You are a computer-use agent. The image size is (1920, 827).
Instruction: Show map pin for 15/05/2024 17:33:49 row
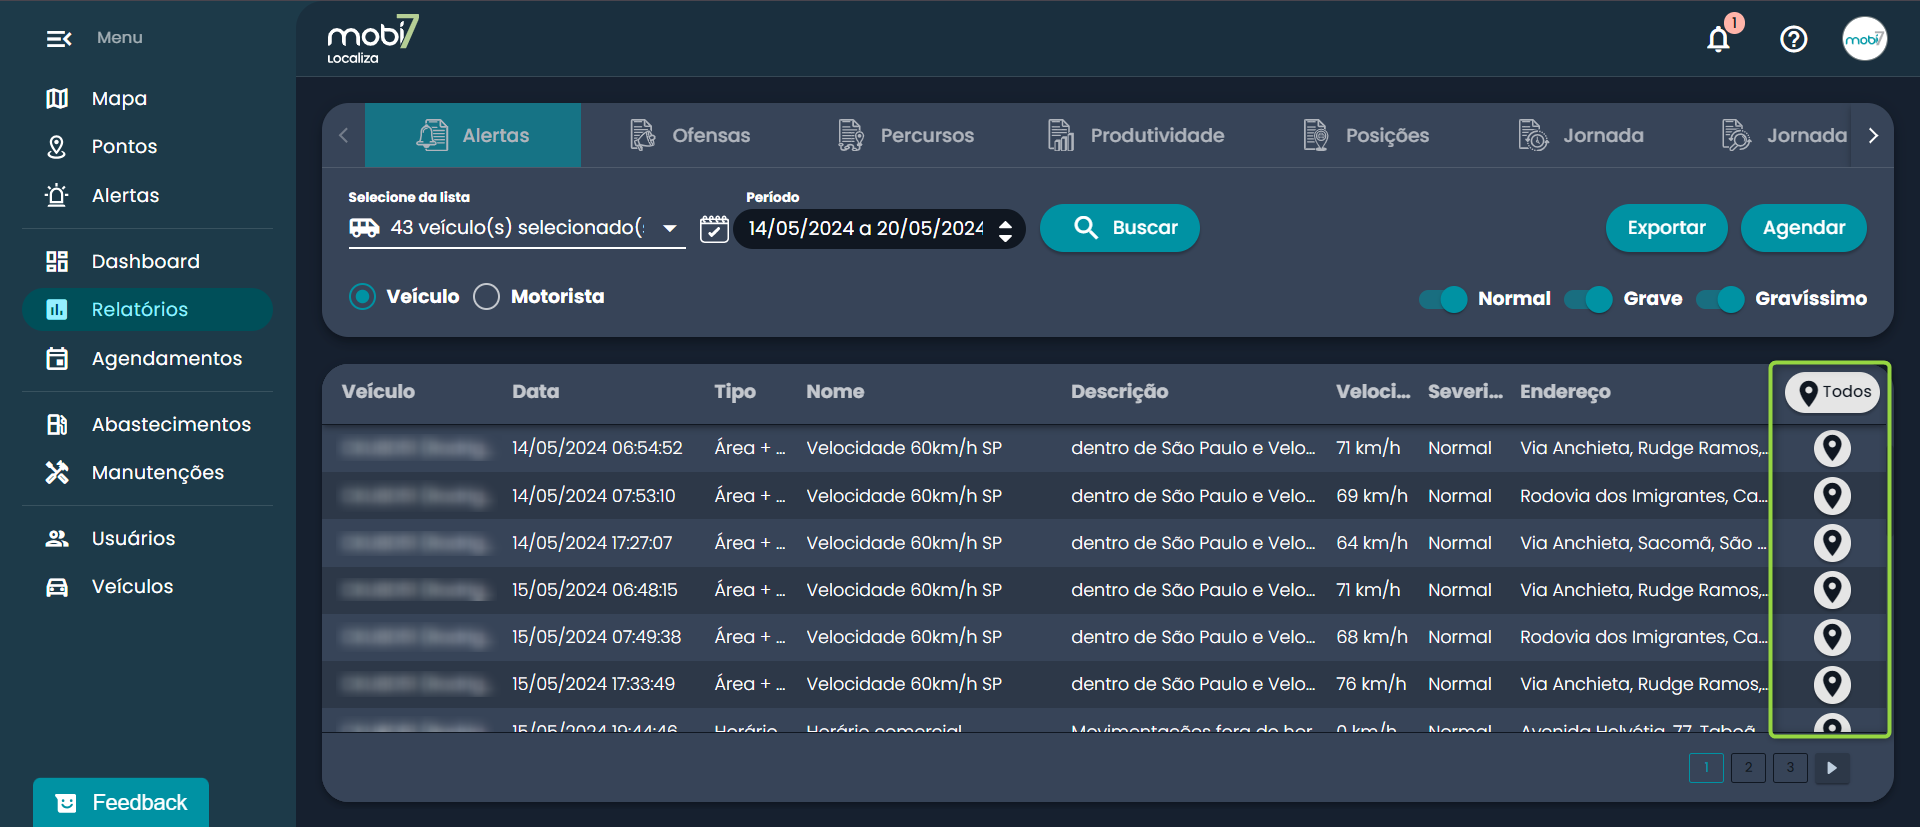click(x=1832, y=684)
